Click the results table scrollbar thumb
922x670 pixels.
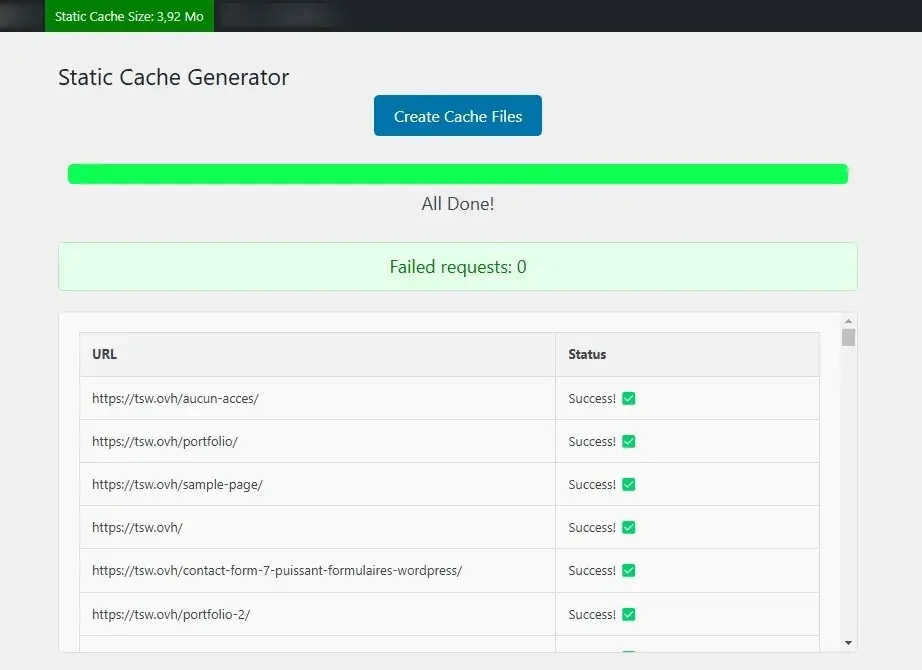[848, 338]
